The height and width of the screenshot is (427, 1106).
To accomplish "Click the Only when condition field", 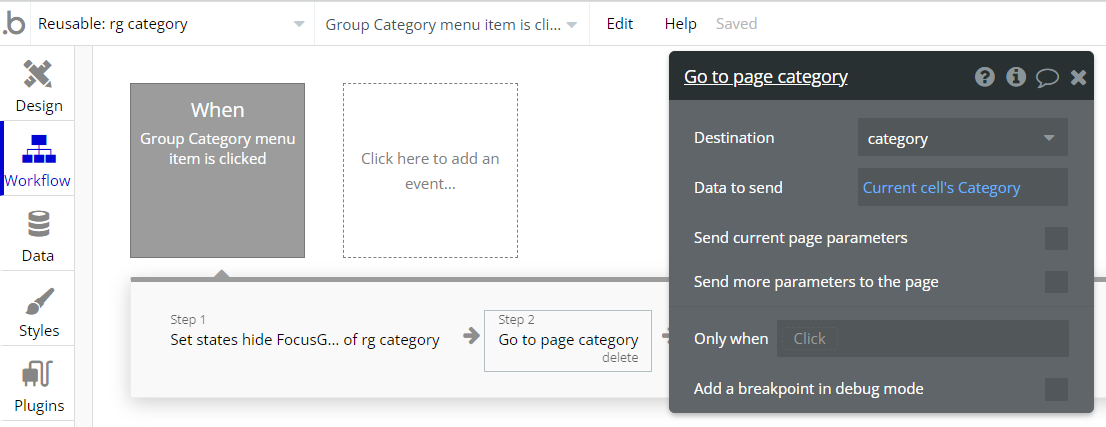I will (x=922, y=339).
